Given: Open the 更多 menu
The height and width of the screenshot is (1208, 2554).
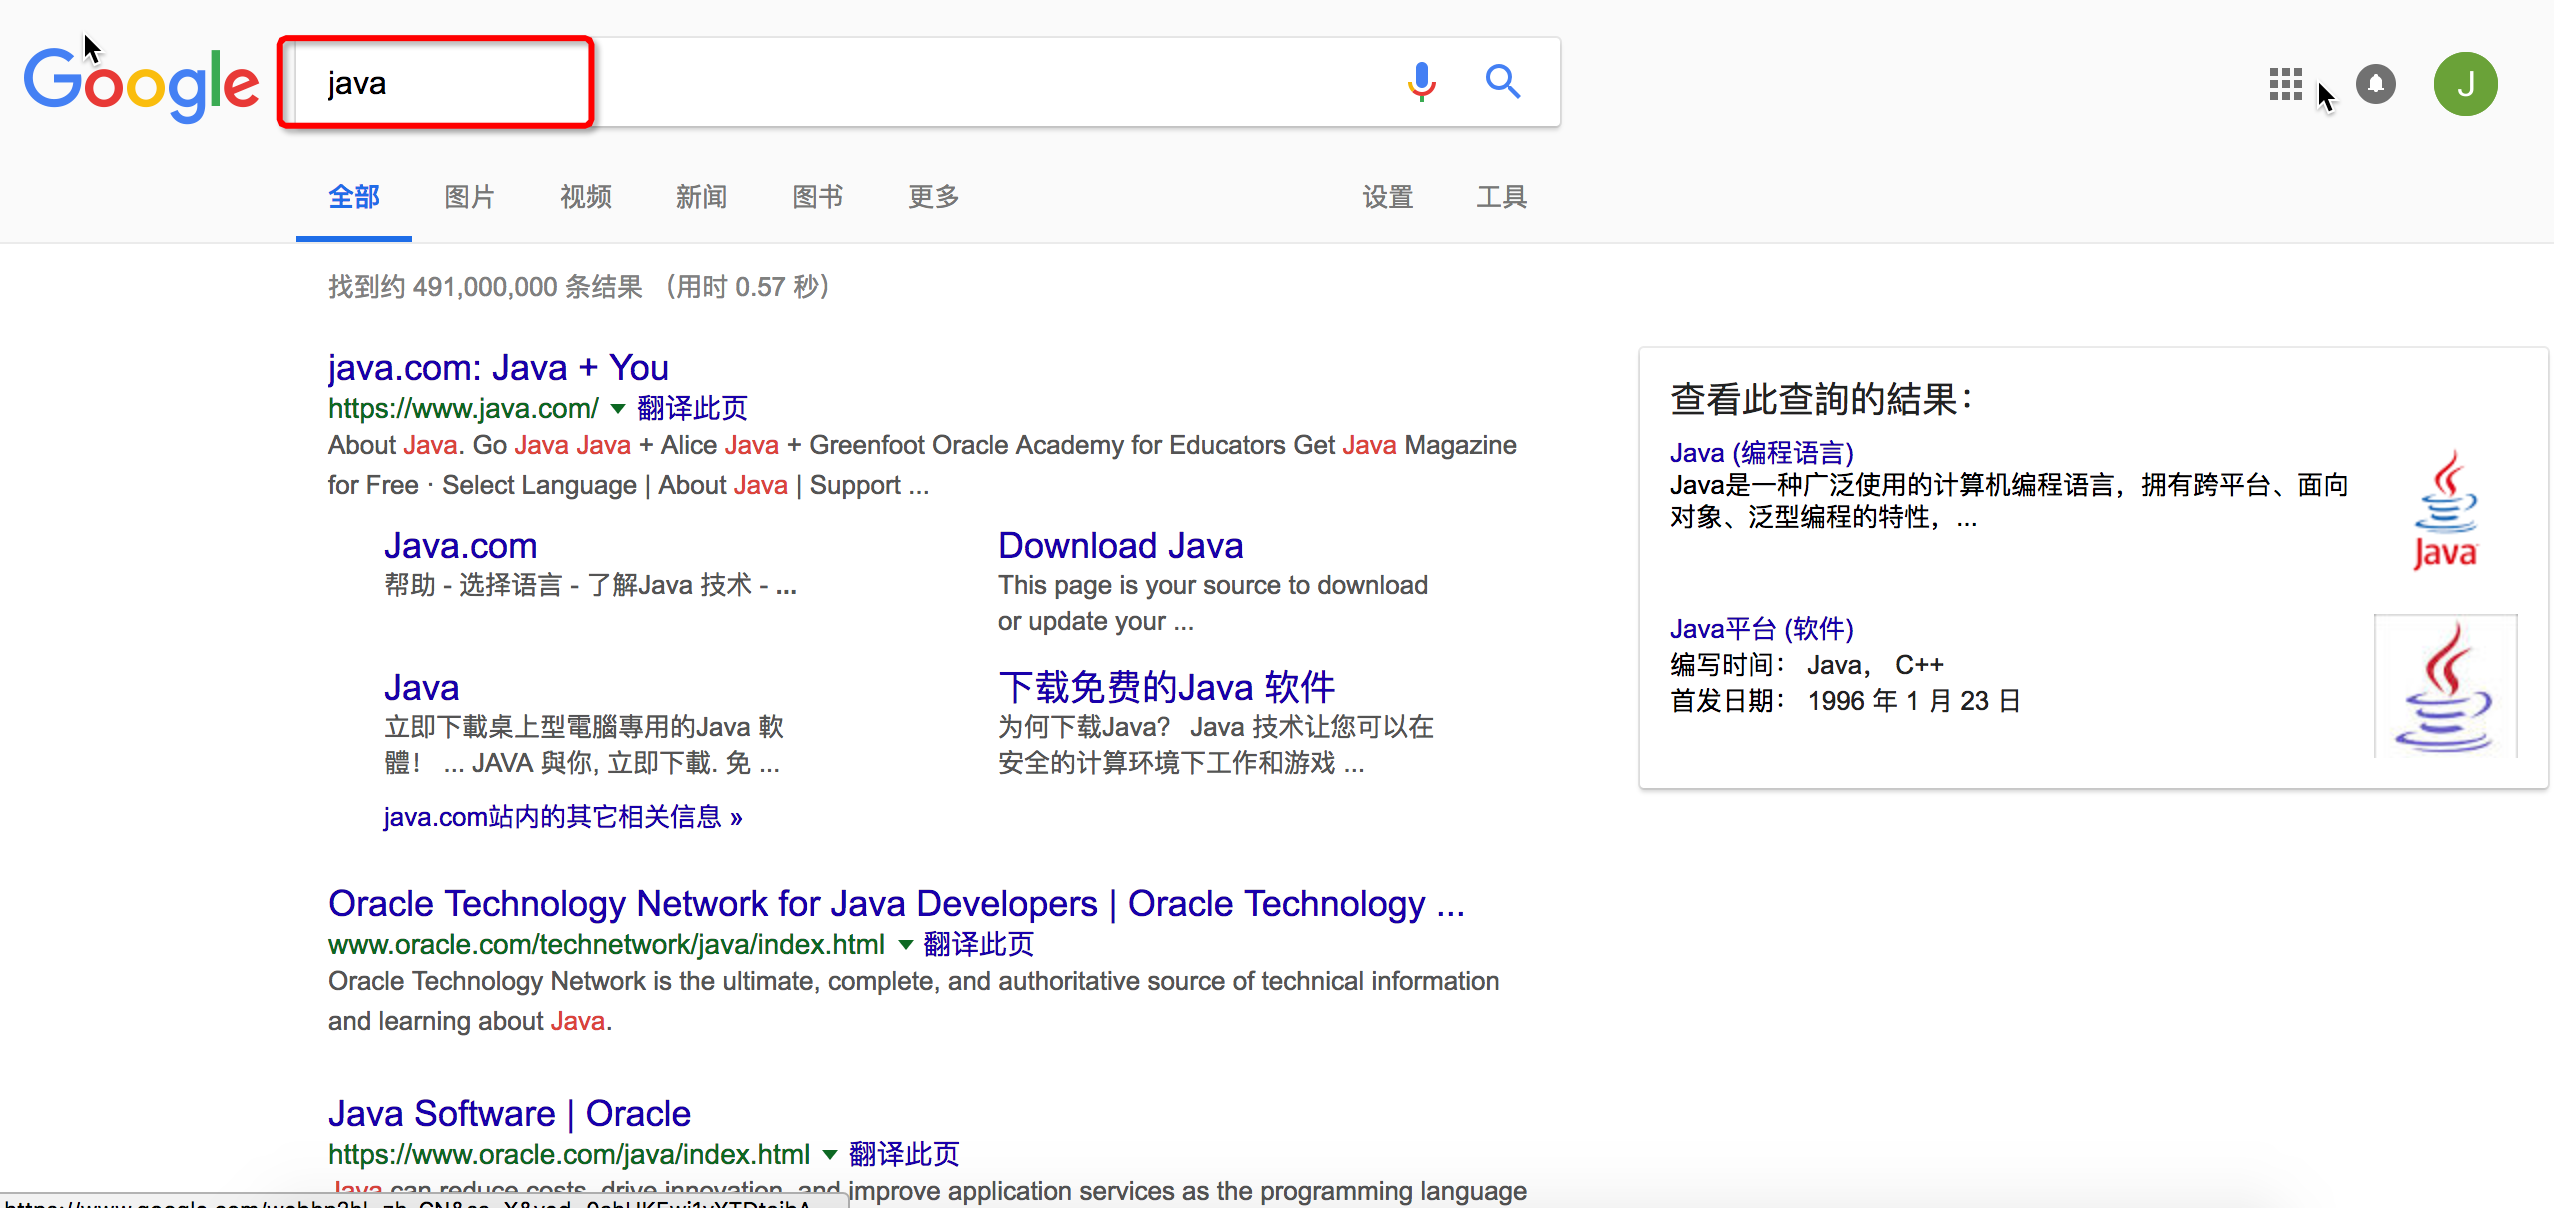Looking at the screenshot, I should pyautogui.click(x=934, y=197).
